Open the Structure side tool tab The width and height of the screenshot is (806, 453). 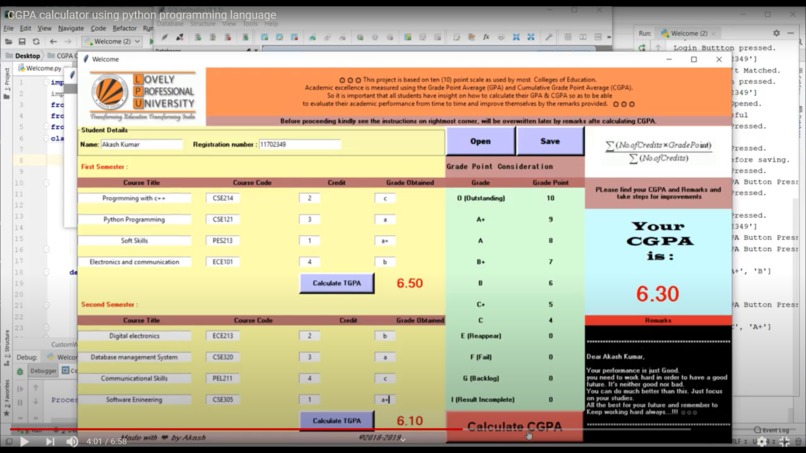pos(7,347)
